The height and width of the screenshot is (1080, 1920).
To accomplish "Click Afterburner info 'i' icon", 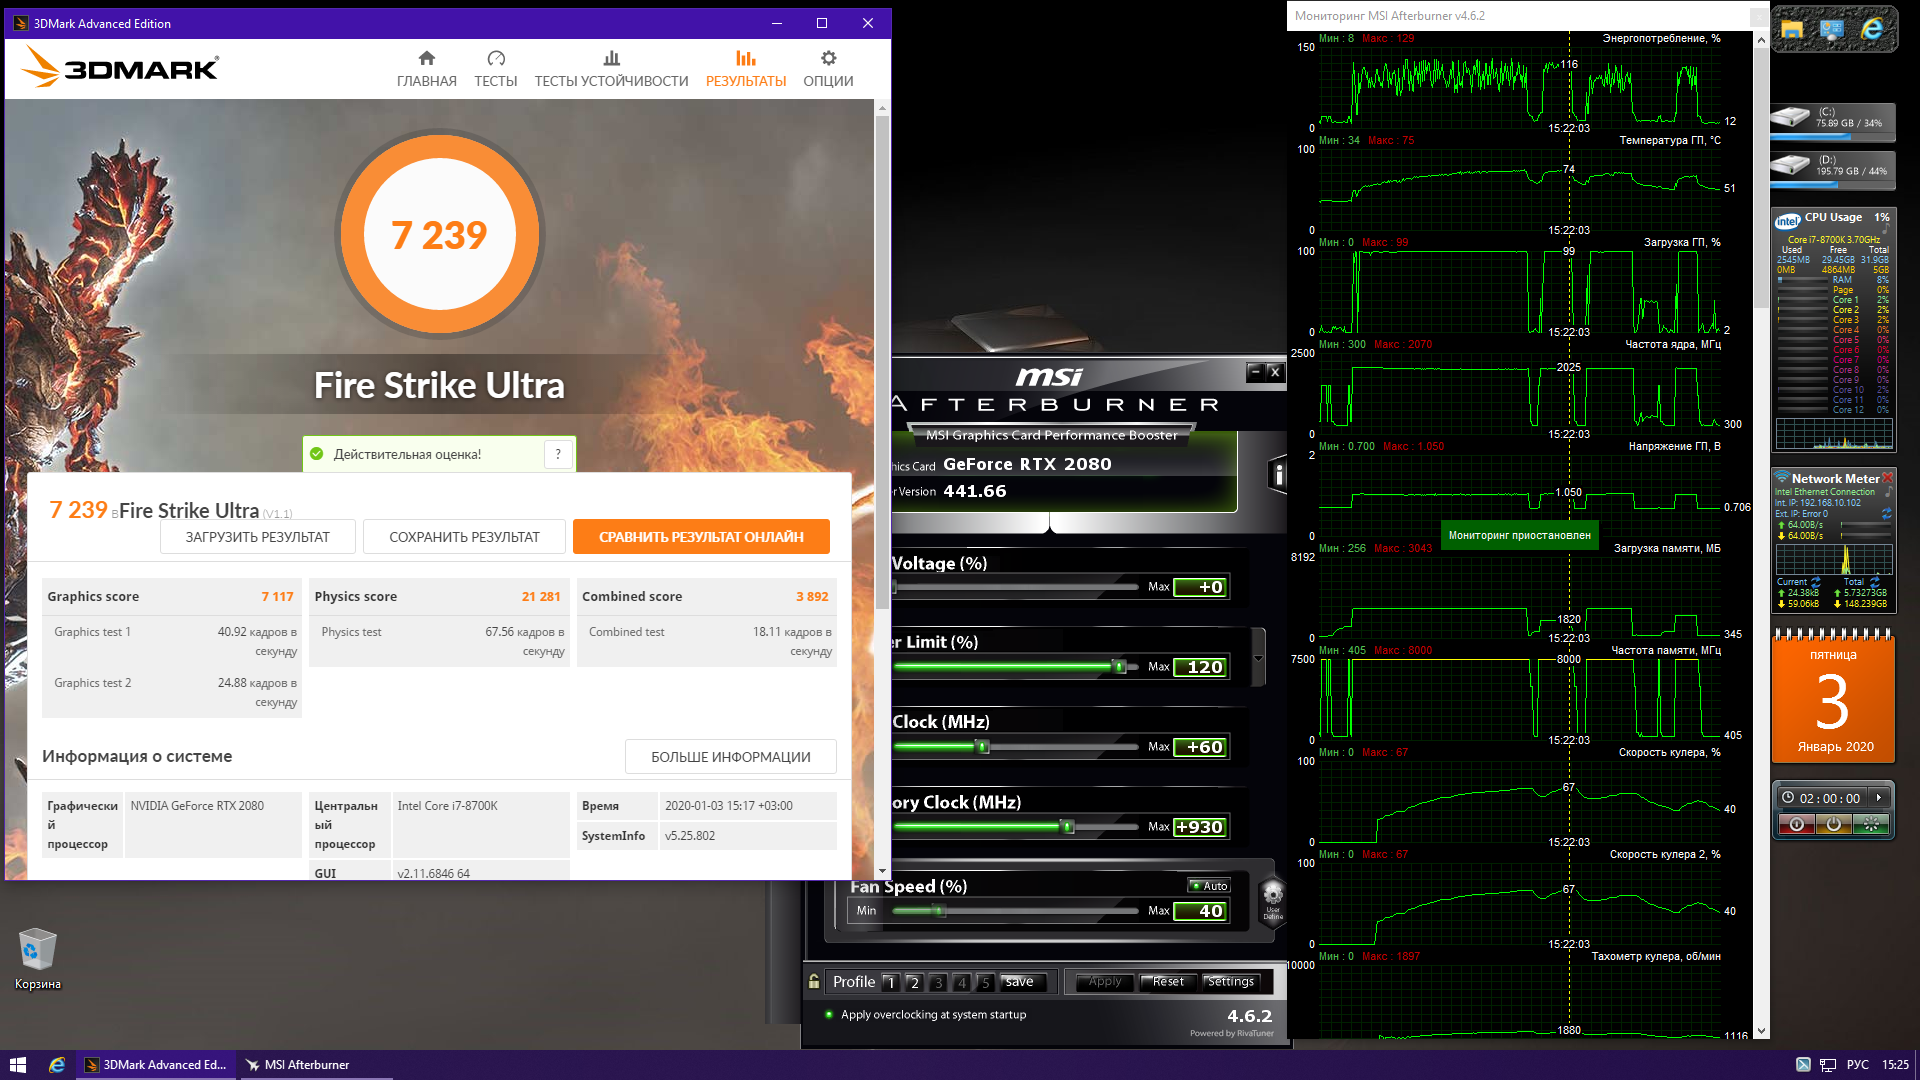I will [1278, 475].
